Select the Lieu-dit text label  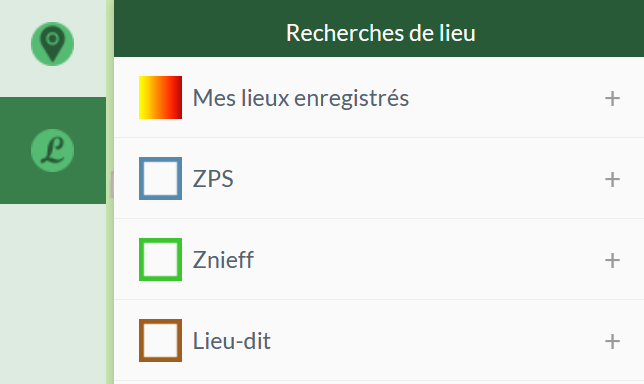point(232,340)
